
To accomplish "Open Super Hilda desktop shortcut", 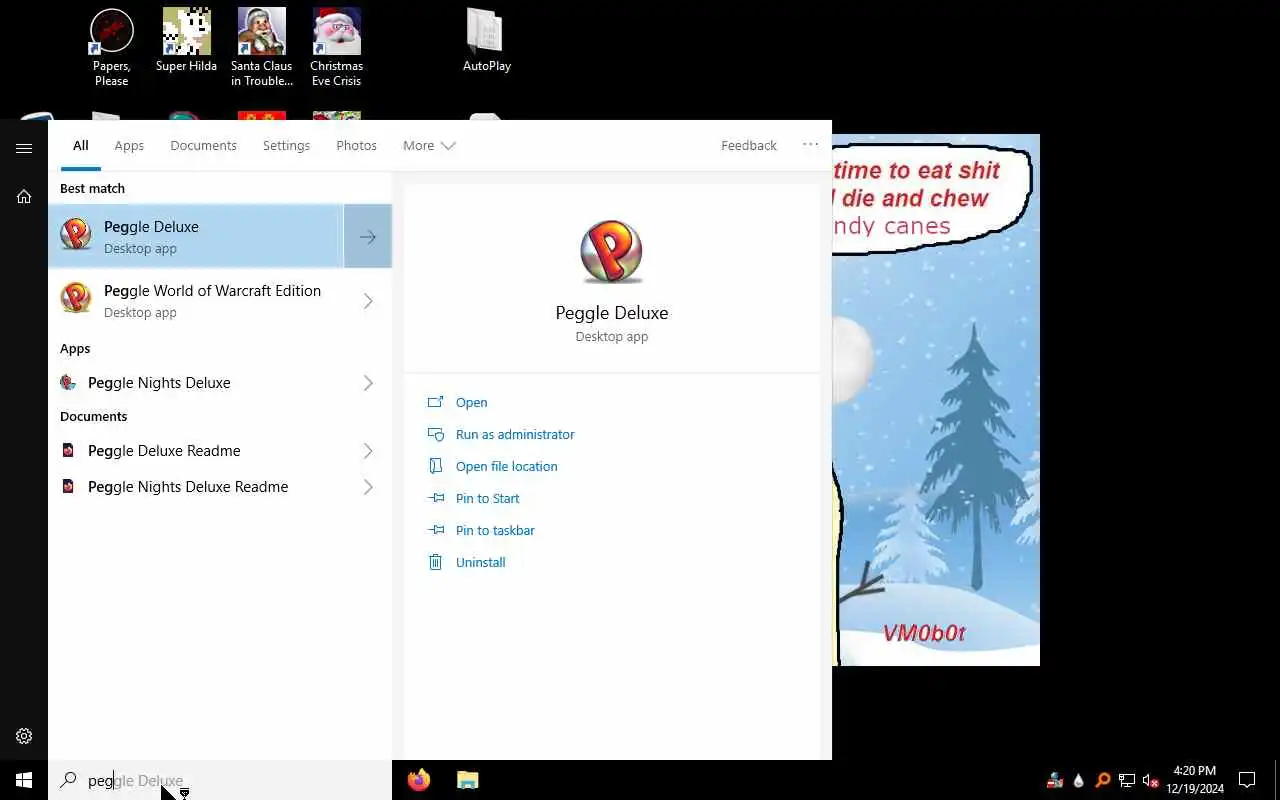I will click(186, 41).
